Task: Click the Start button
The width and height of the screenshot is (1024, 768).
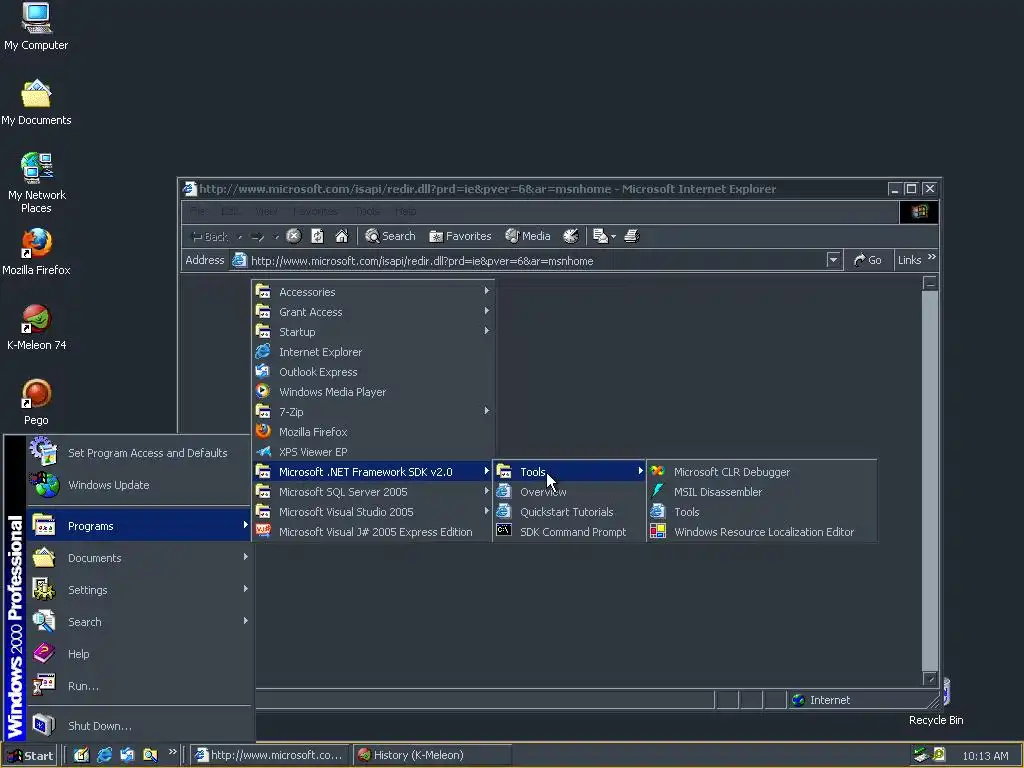Action: [x=30, y=756]
